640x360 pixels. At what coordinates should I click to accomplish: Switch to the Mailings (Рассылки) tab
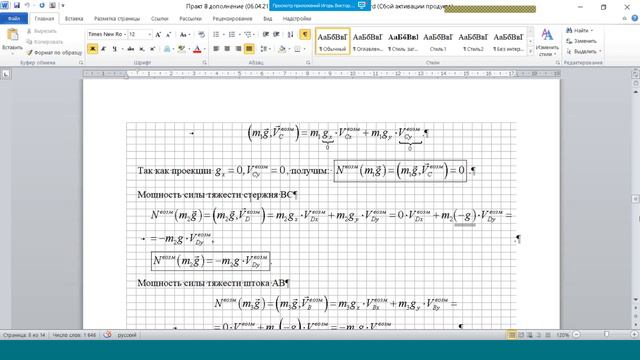(x=190, y=18)
